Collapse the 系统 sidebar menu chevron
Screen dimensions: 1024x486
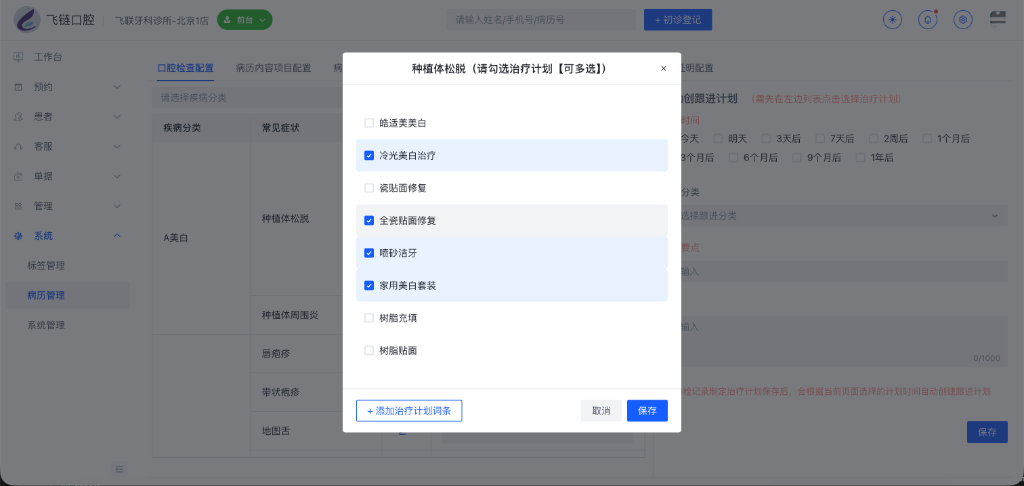pos(118,236)
